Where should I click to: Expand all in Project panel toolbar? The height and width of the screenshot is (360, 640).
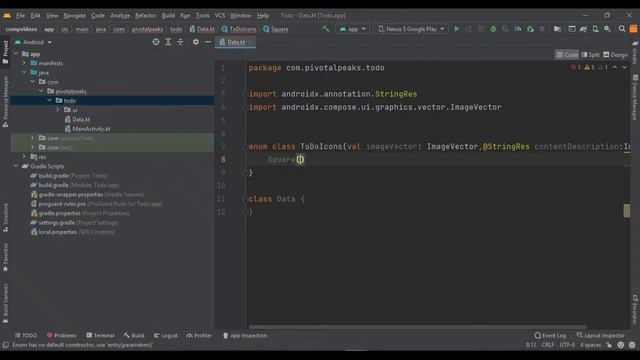[168, 42]
